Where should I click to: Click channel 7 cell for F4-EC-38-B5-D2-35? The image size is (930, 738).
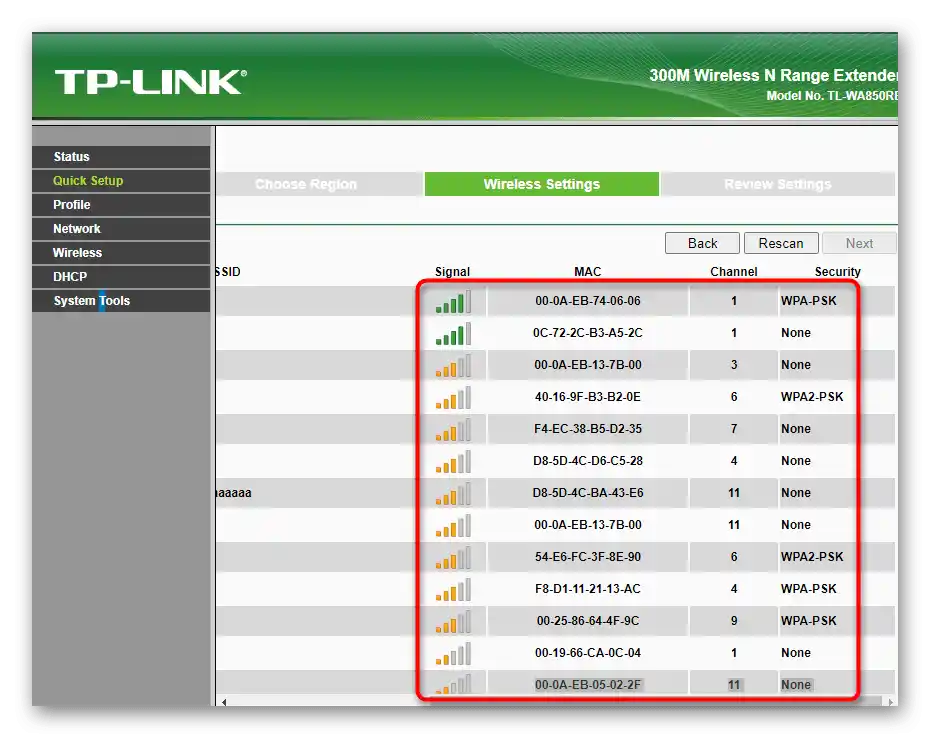[734, 430]
